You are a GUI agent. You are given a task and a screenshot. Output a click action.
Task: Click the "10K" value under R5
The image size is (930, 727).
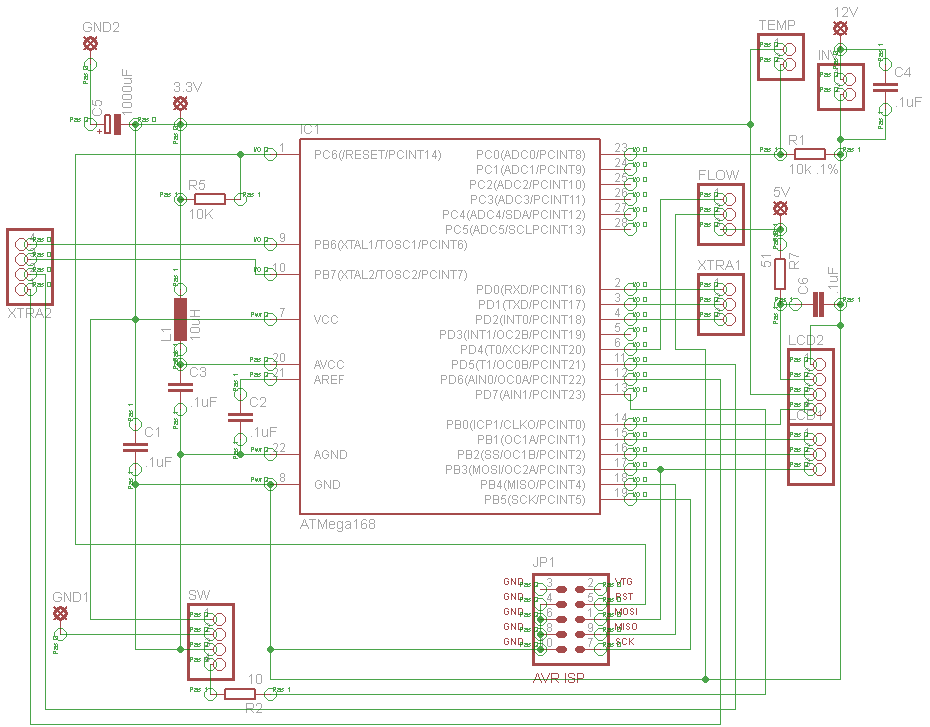coord(201,215)
